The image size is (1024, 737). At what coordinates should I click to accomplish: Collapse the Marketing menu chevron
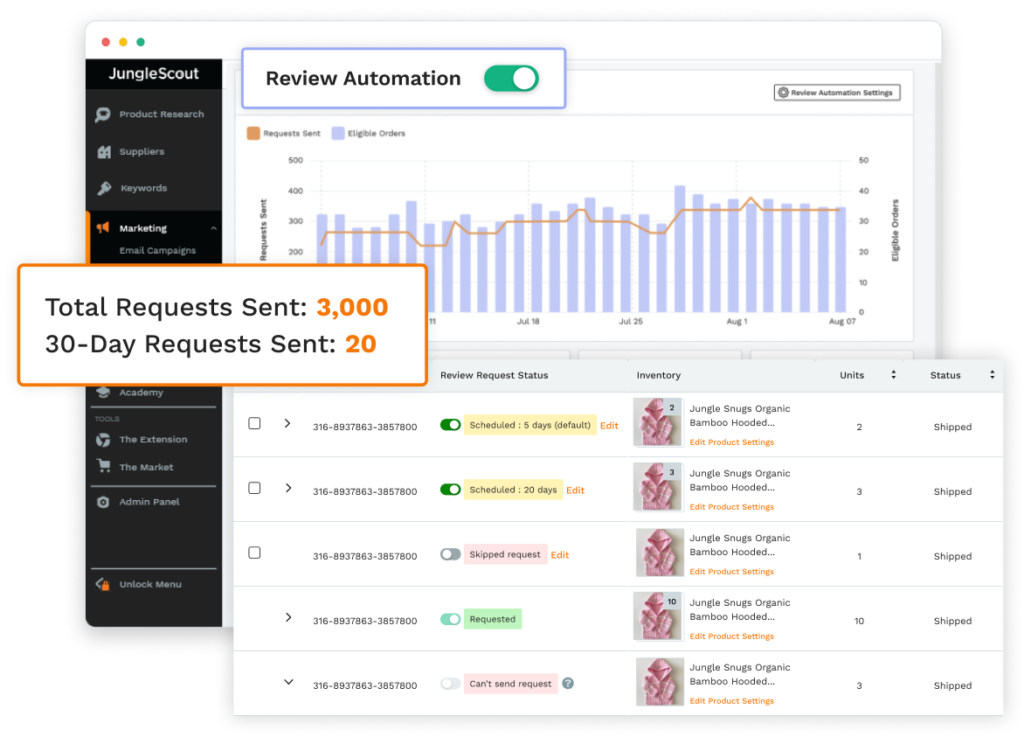(214, 228)
